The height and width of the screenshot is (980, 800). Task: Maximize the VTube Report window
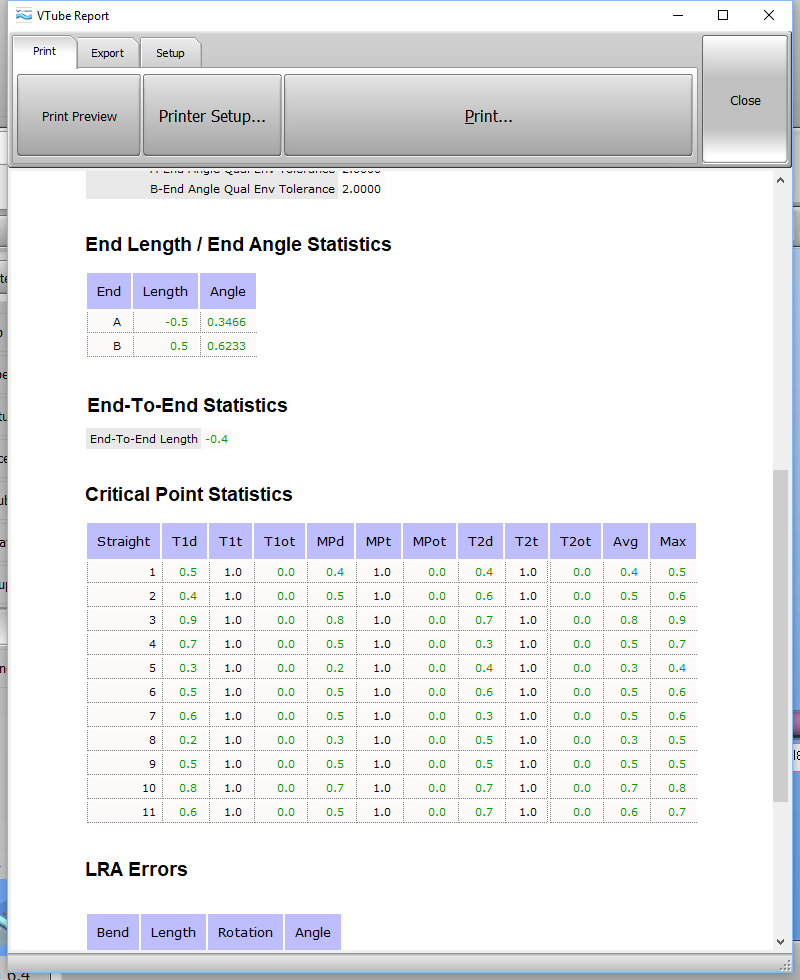pos(723,16)
